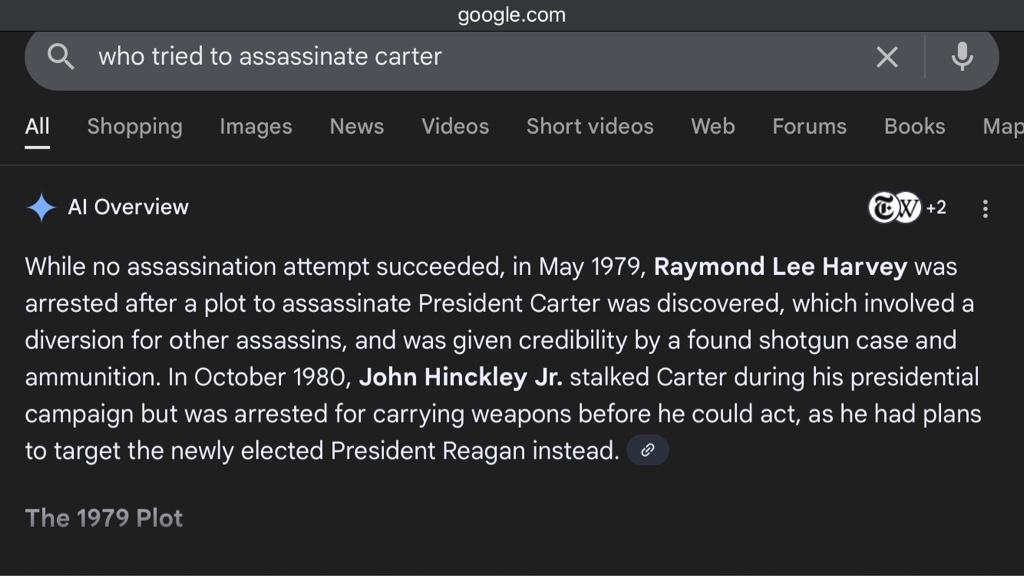Select the Videos tab
The image size is (1024, 576).
pos(455,126)
